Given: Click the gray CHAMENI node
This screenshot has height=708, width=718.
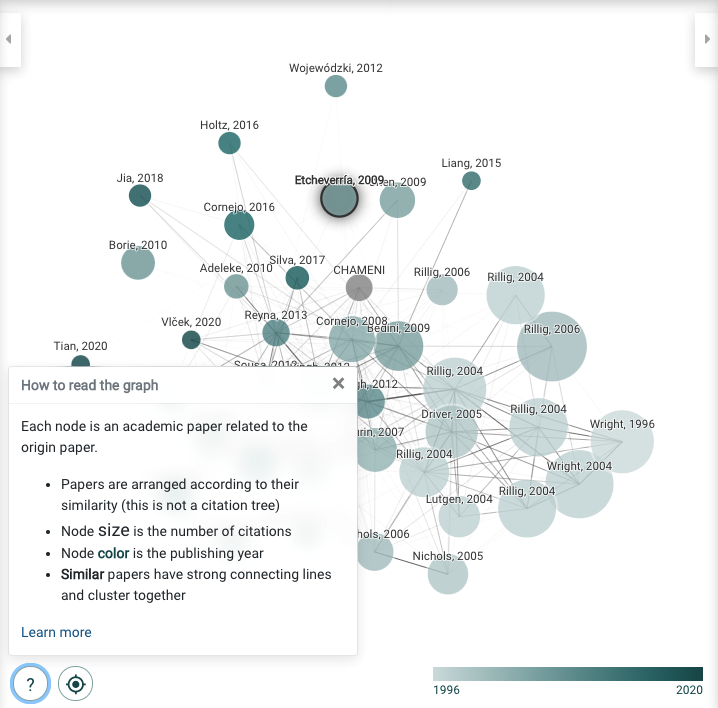Looking at the screenshot, I should (x=359, y=288).
